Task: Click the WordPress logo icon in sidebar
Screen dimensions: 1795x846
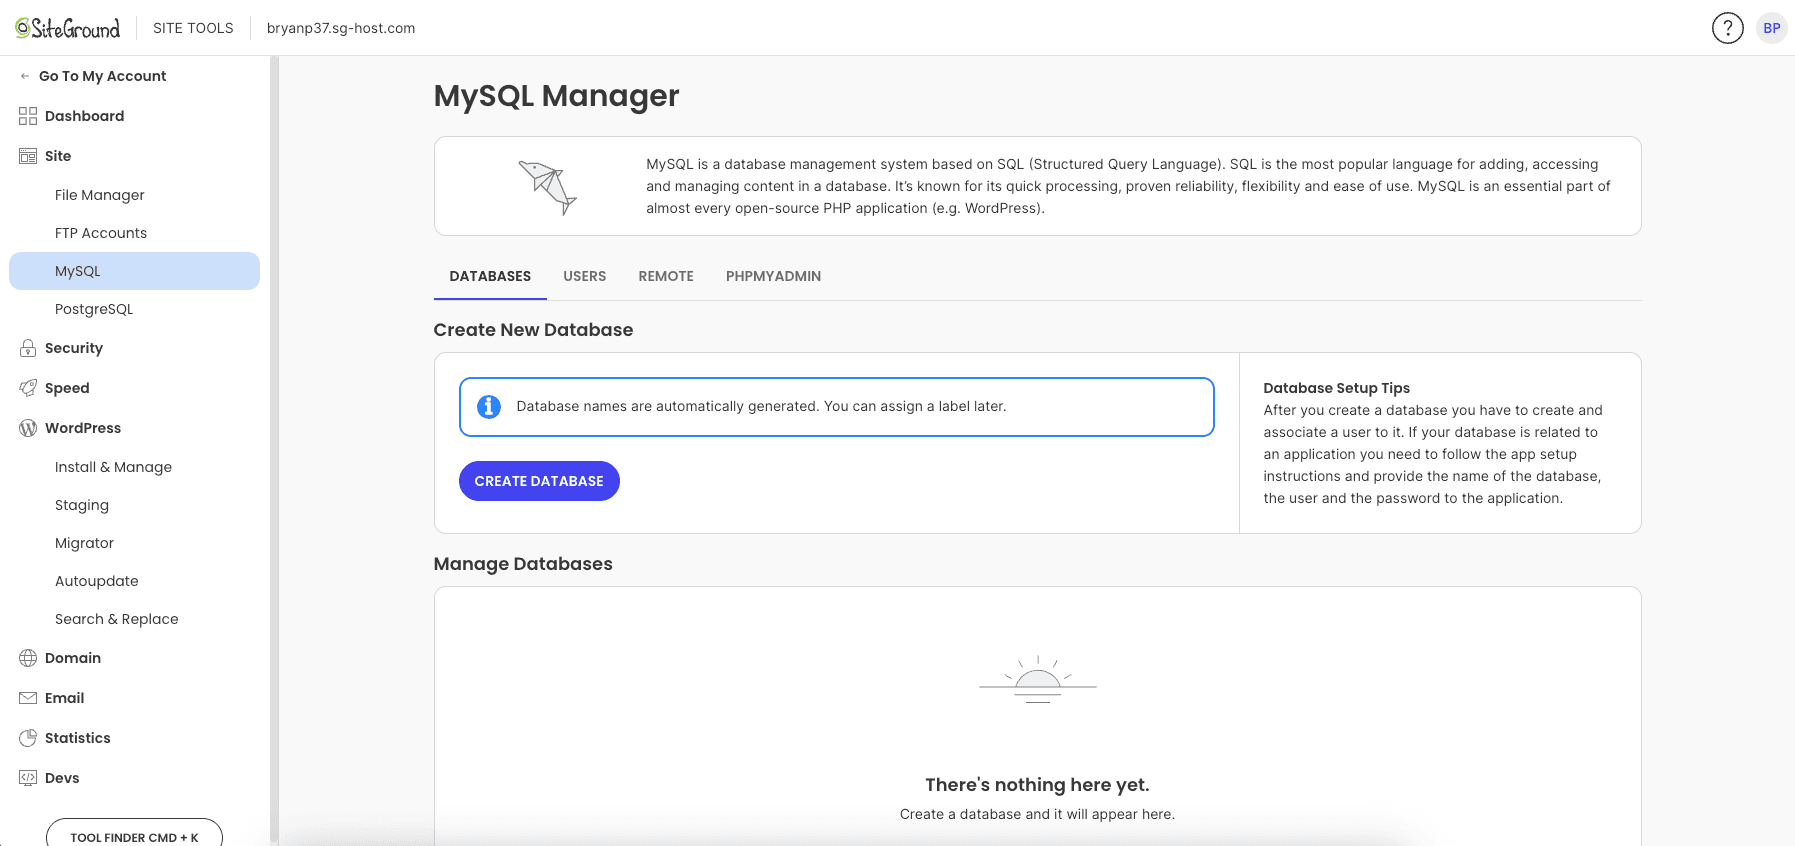Action: coord(28,428)
